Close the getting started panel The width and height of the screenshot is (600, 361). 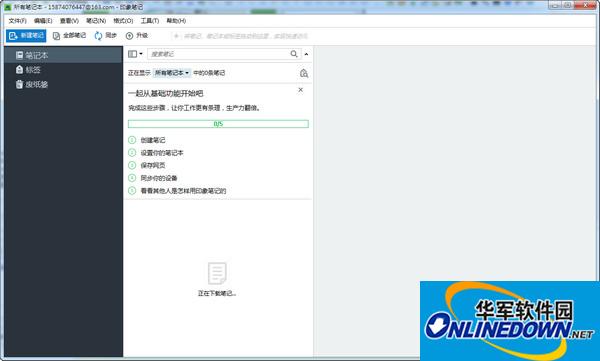301,90
